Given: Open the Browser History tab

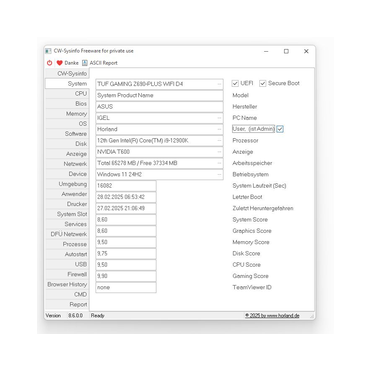Looking at the screenshot, I should (67, 284).
